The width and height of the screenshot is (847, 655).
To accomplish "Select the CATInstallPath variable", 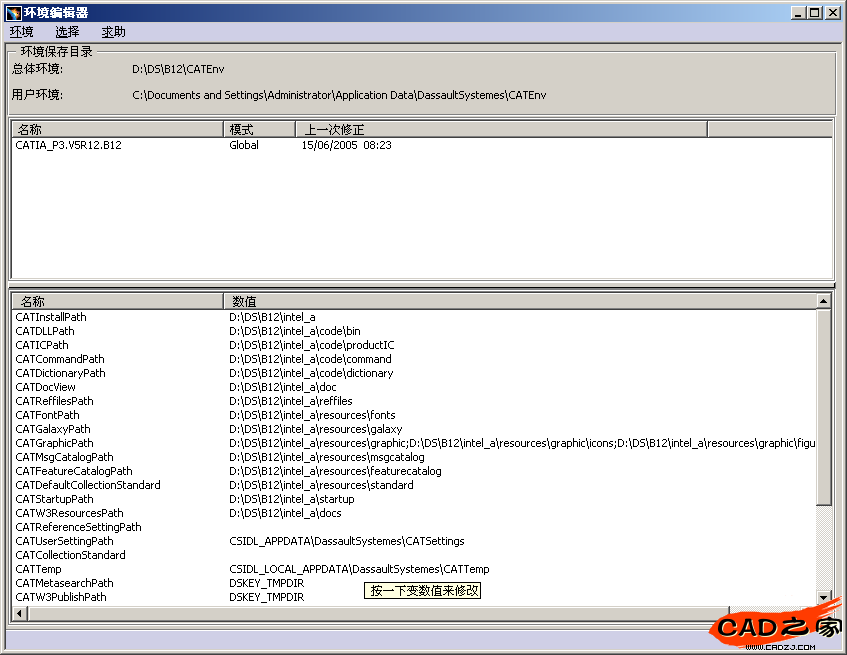I will tap(51, 317).
